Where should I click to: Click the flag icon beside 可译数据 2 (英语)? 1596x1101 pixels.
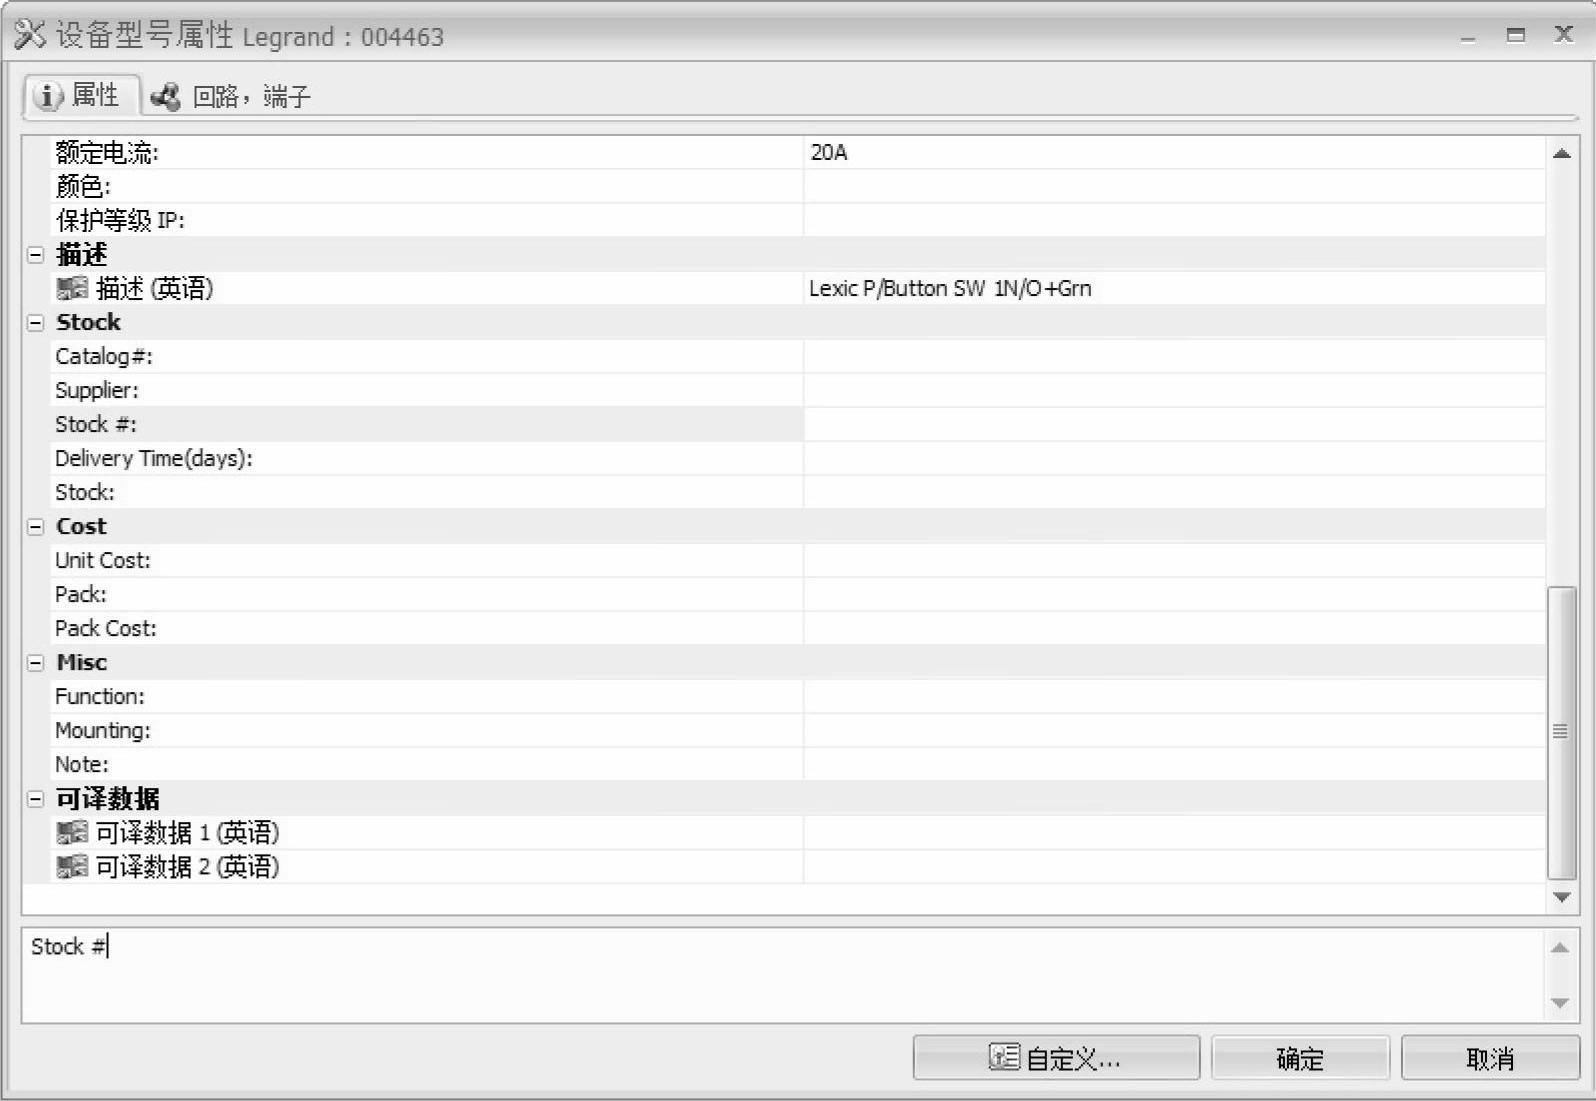point(72,866)
